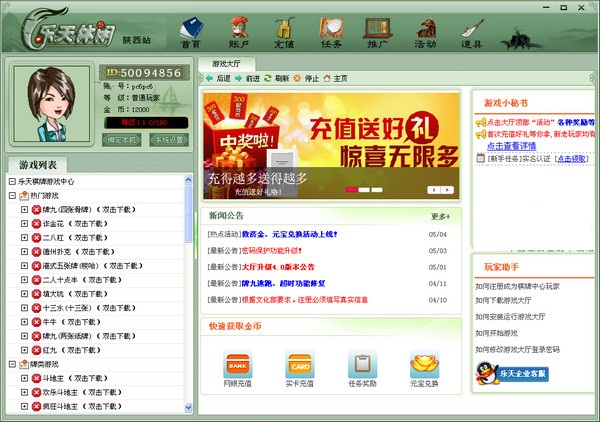
Task: Open help link 如何修改游戏大厅登录密码
Action: 517,349
